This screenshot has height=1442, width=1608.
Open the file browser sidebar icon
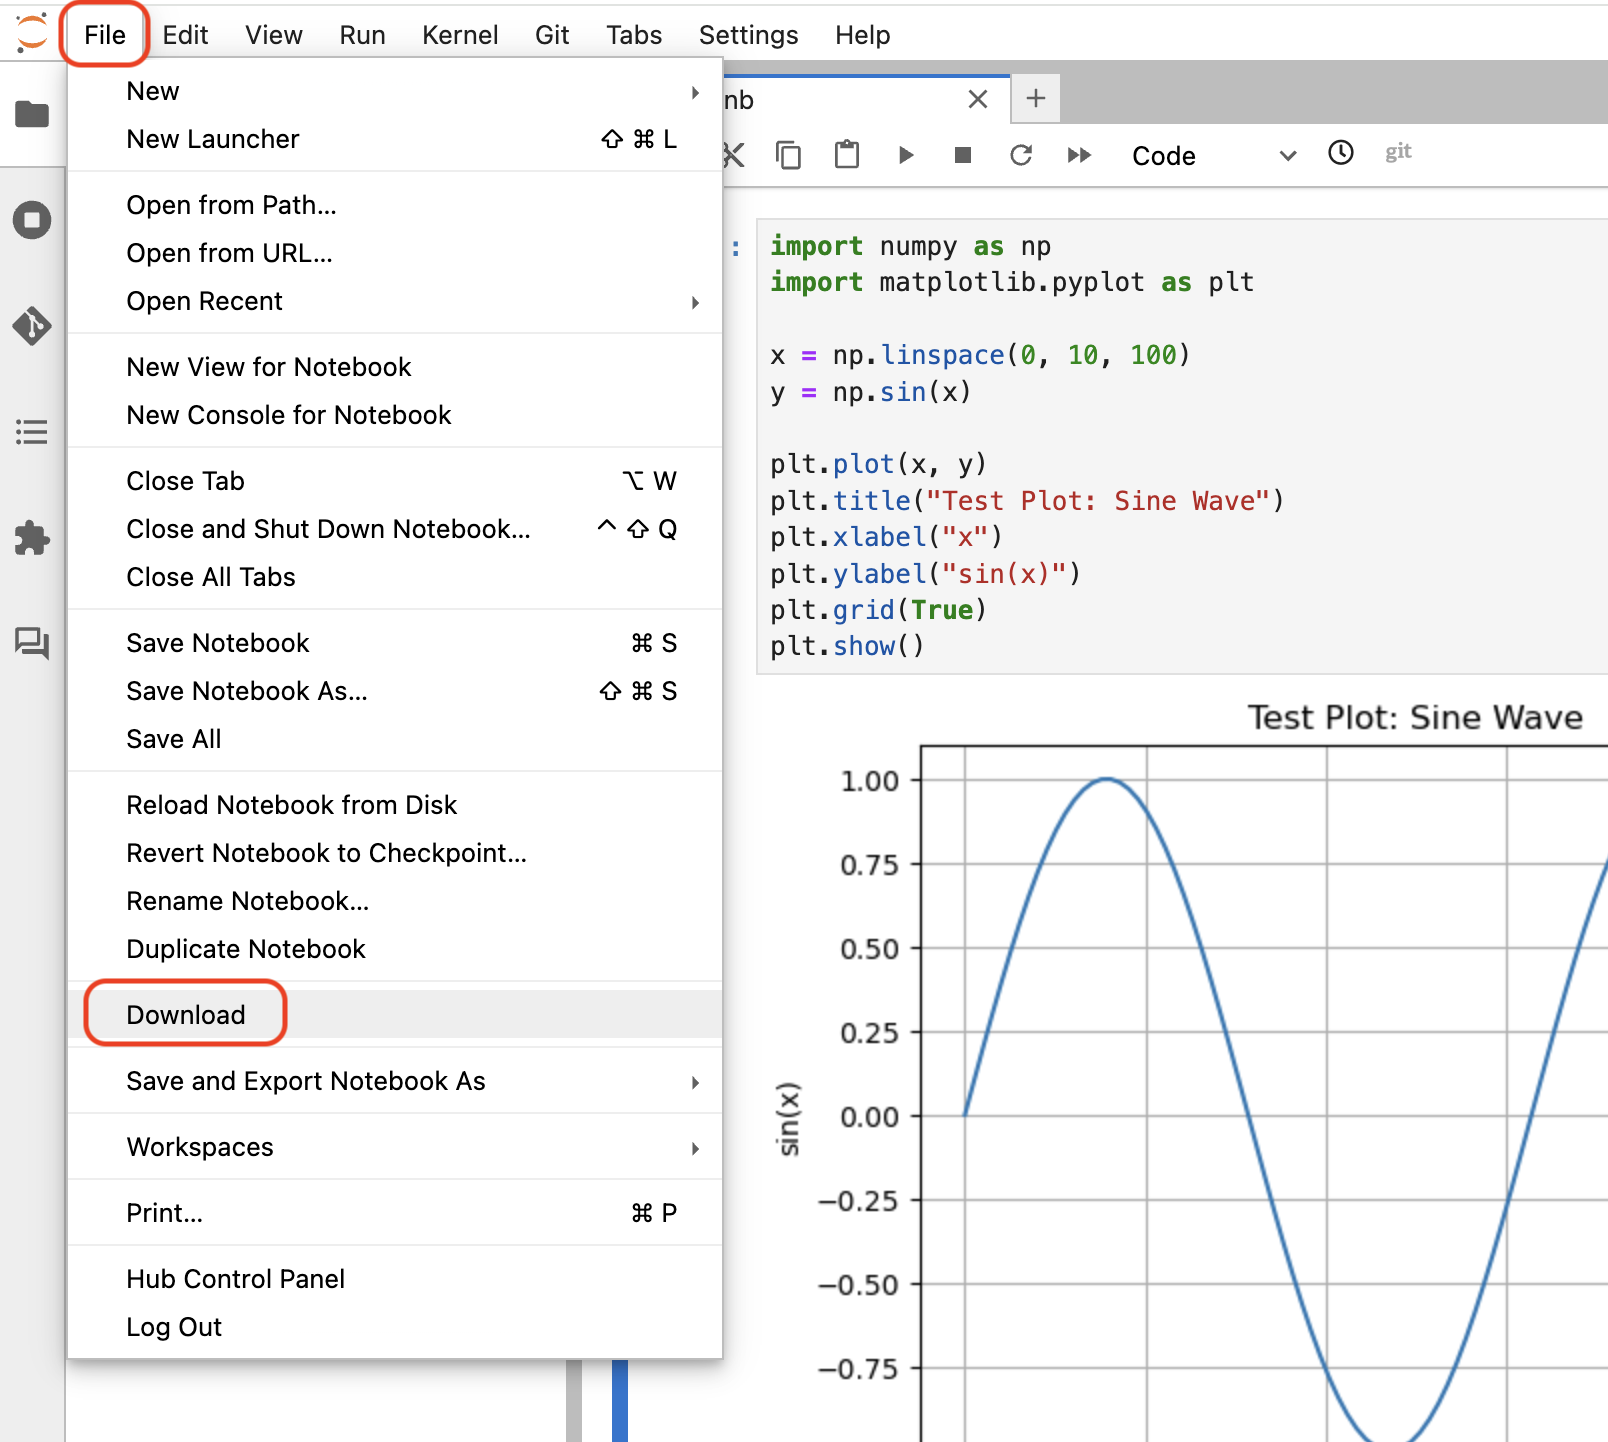tap(32, 114)
